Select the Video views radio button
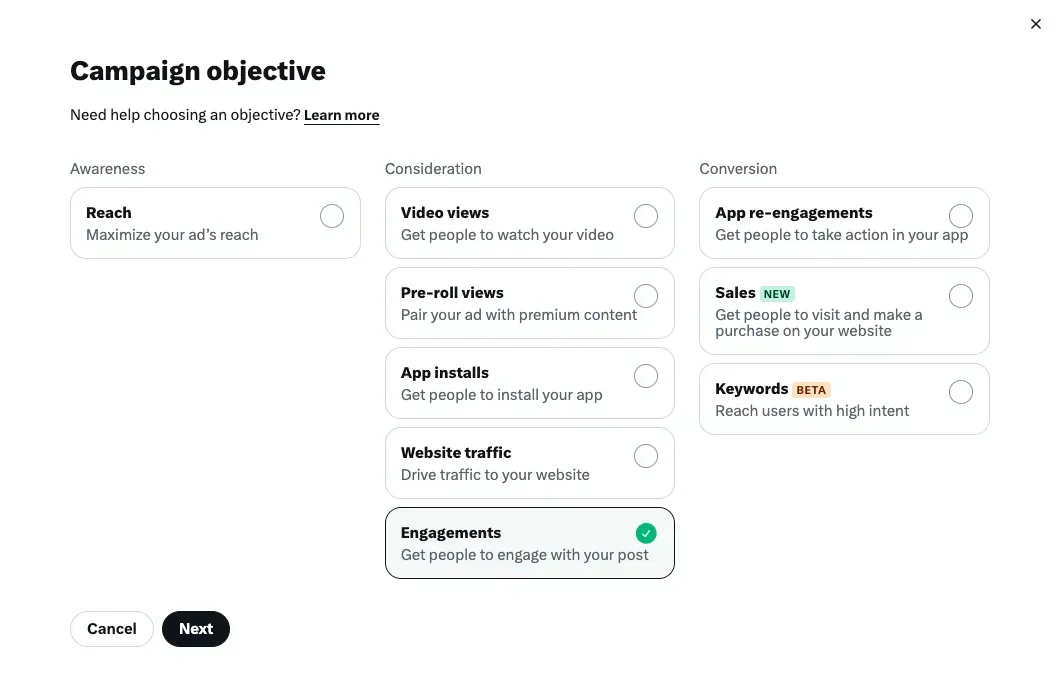This screenshot has height=697, width=1059. pos(646,216)
